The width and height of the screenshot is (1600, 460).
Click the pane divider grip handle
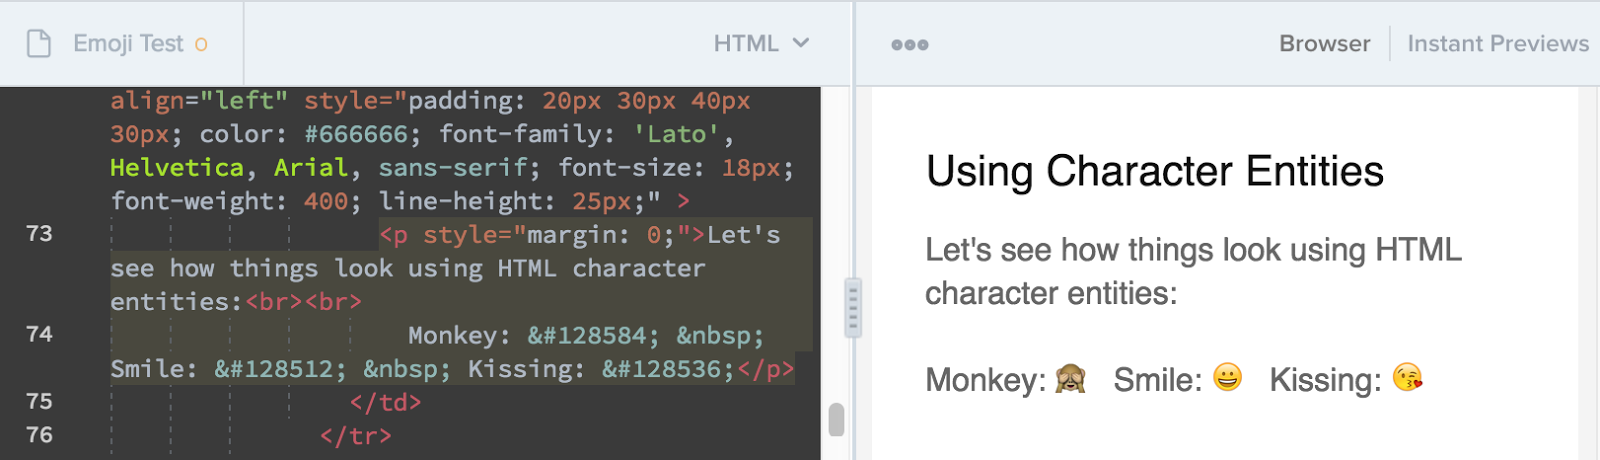coord(852,307)
